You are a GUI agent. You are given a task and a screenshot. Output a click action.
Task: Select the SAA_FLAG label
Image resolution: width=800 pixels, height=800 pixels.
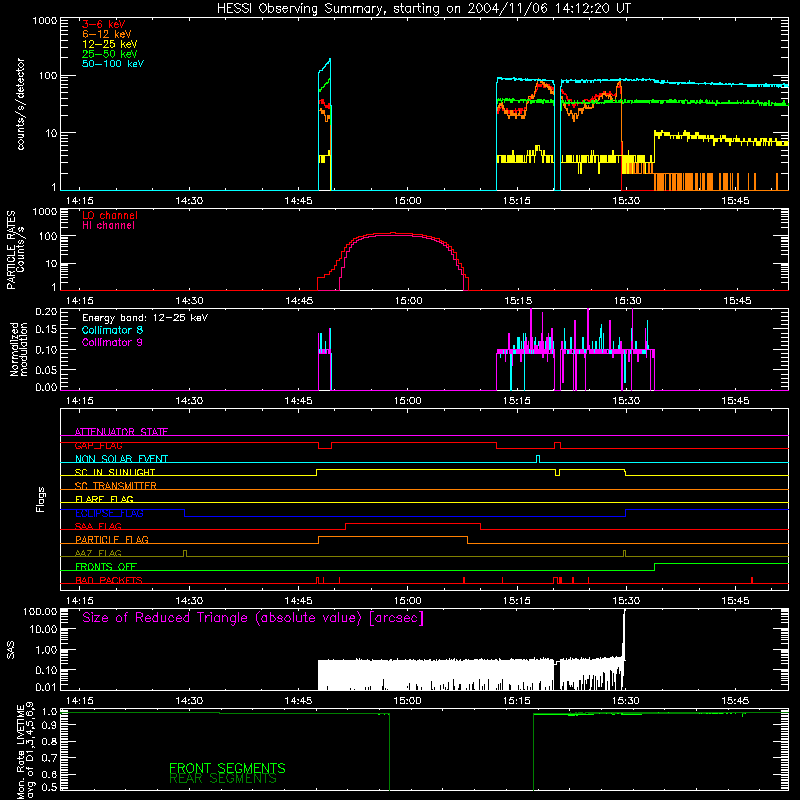point(98,526)
